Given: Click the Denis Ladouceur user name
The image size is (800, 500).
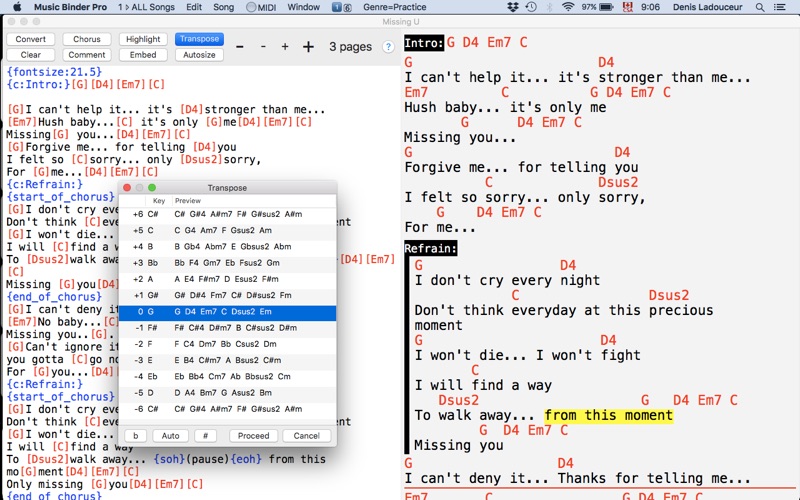Looking at the screenshot, I should coord(707,7).
